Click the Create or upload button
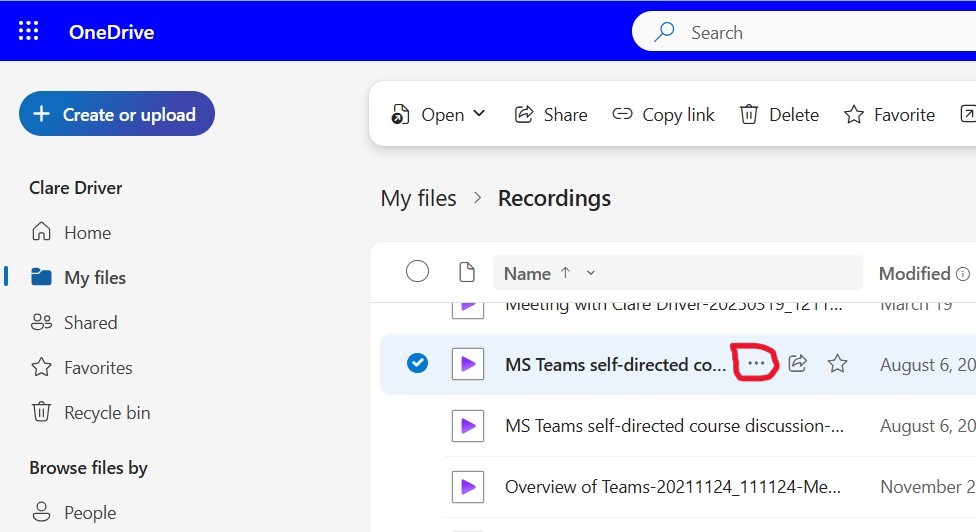Viewport: 976px width, 532px height. tap(117, 114)
